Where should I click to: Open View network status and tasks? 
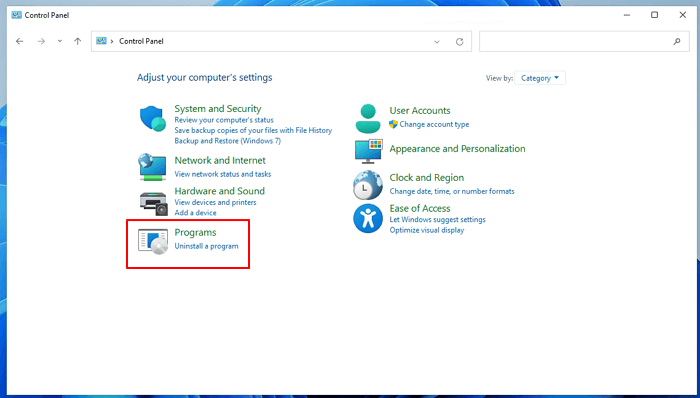[x=223, y=174]
